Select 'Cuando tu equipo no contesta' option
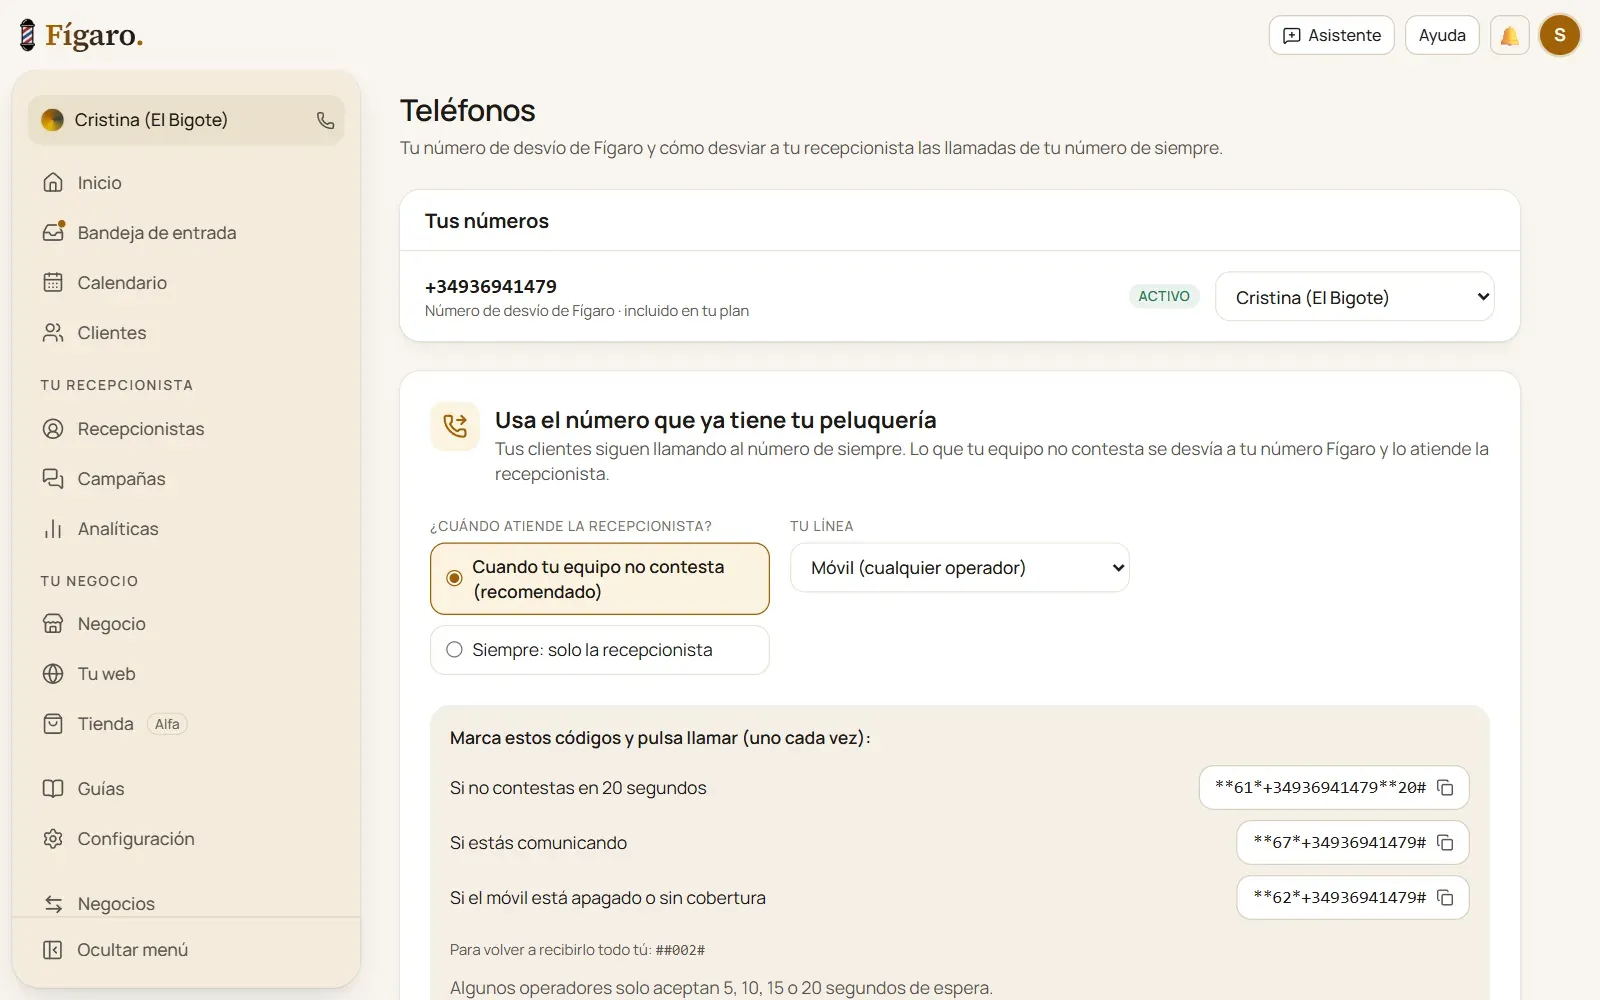 pyautogui.click(x=600, y=579)
